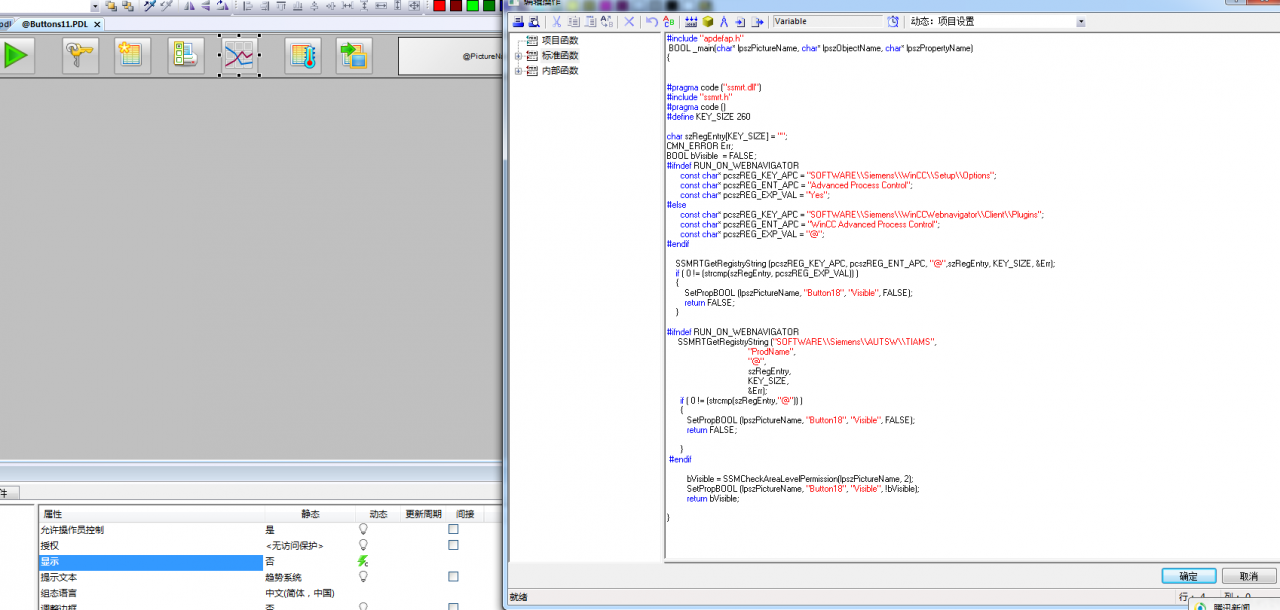Click the clock trigger icon next to the Variable field
The height and width of the screenshot is (610, 1280).
(x=893, y=21)
